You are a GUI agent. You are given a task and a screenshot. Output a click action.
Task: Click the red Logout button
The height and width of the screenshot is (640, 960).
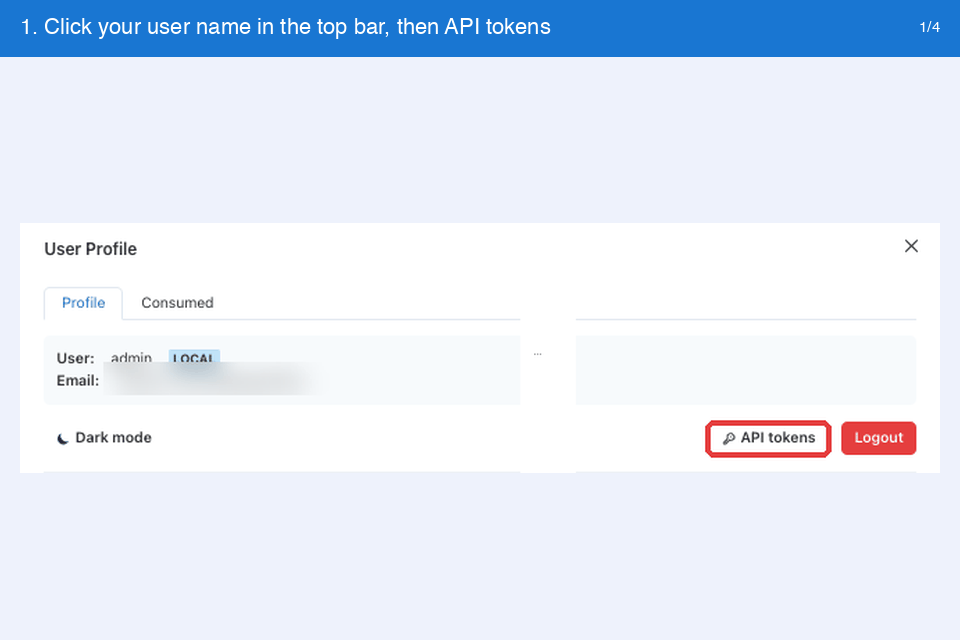pos(878,438)
